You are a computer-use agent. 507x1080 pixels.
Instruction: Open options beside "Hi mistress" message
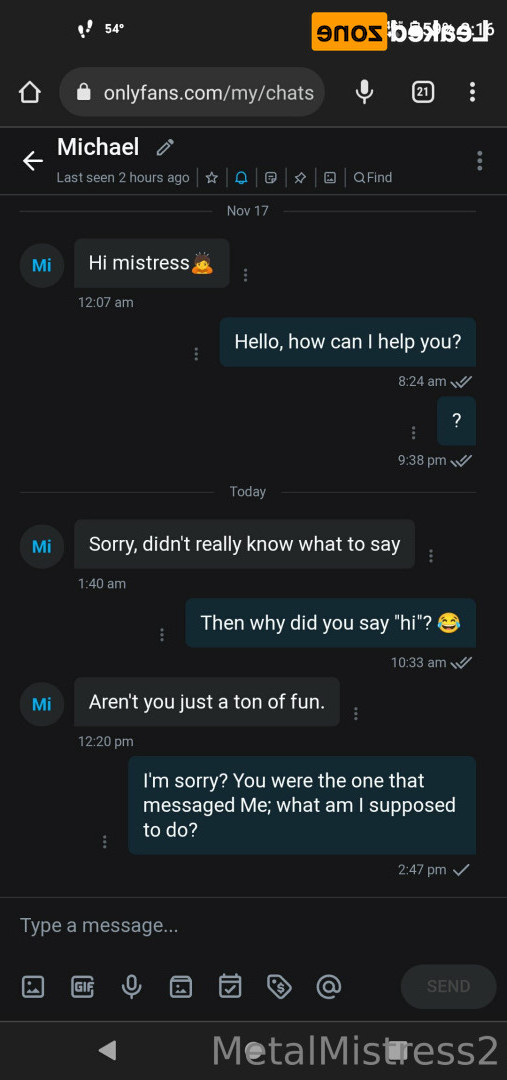(x=245, y=275)
